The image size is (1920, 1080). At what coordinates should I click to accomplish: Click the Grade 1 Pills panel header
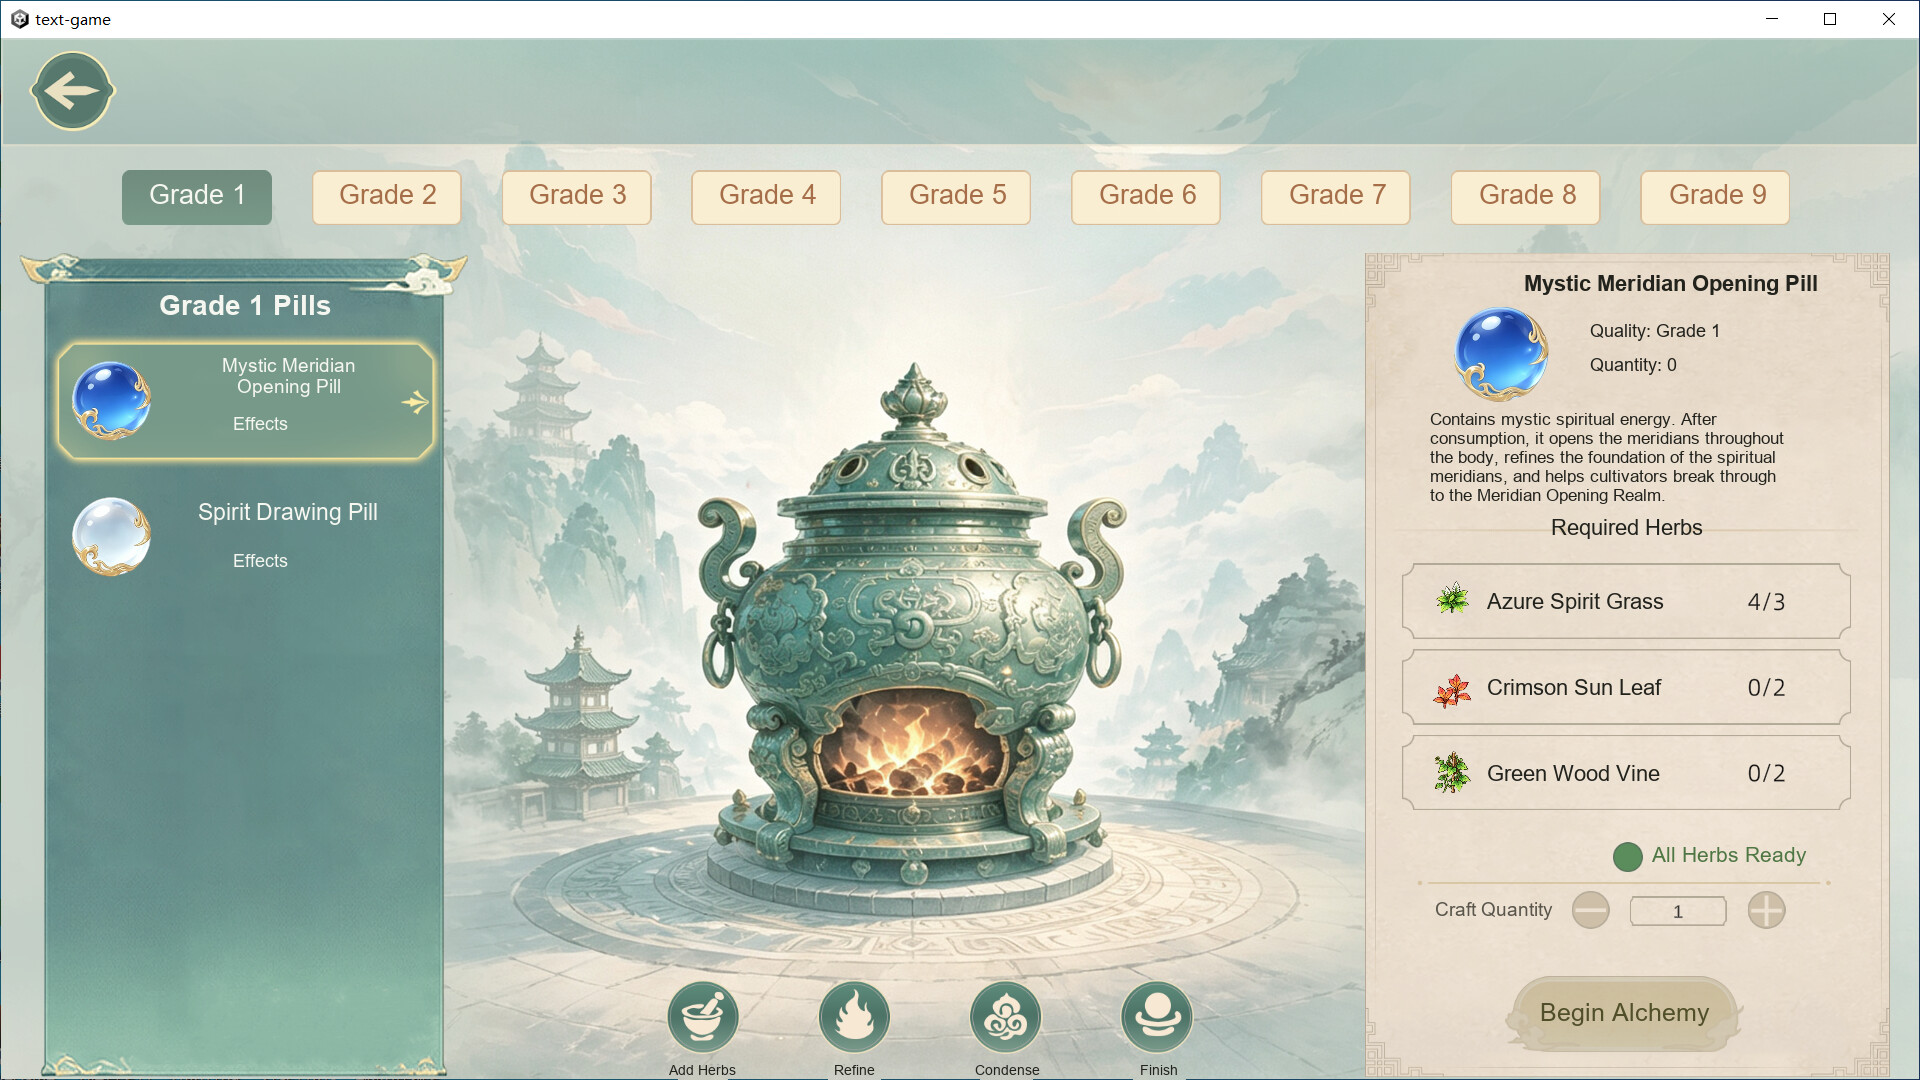pos(245,306)
